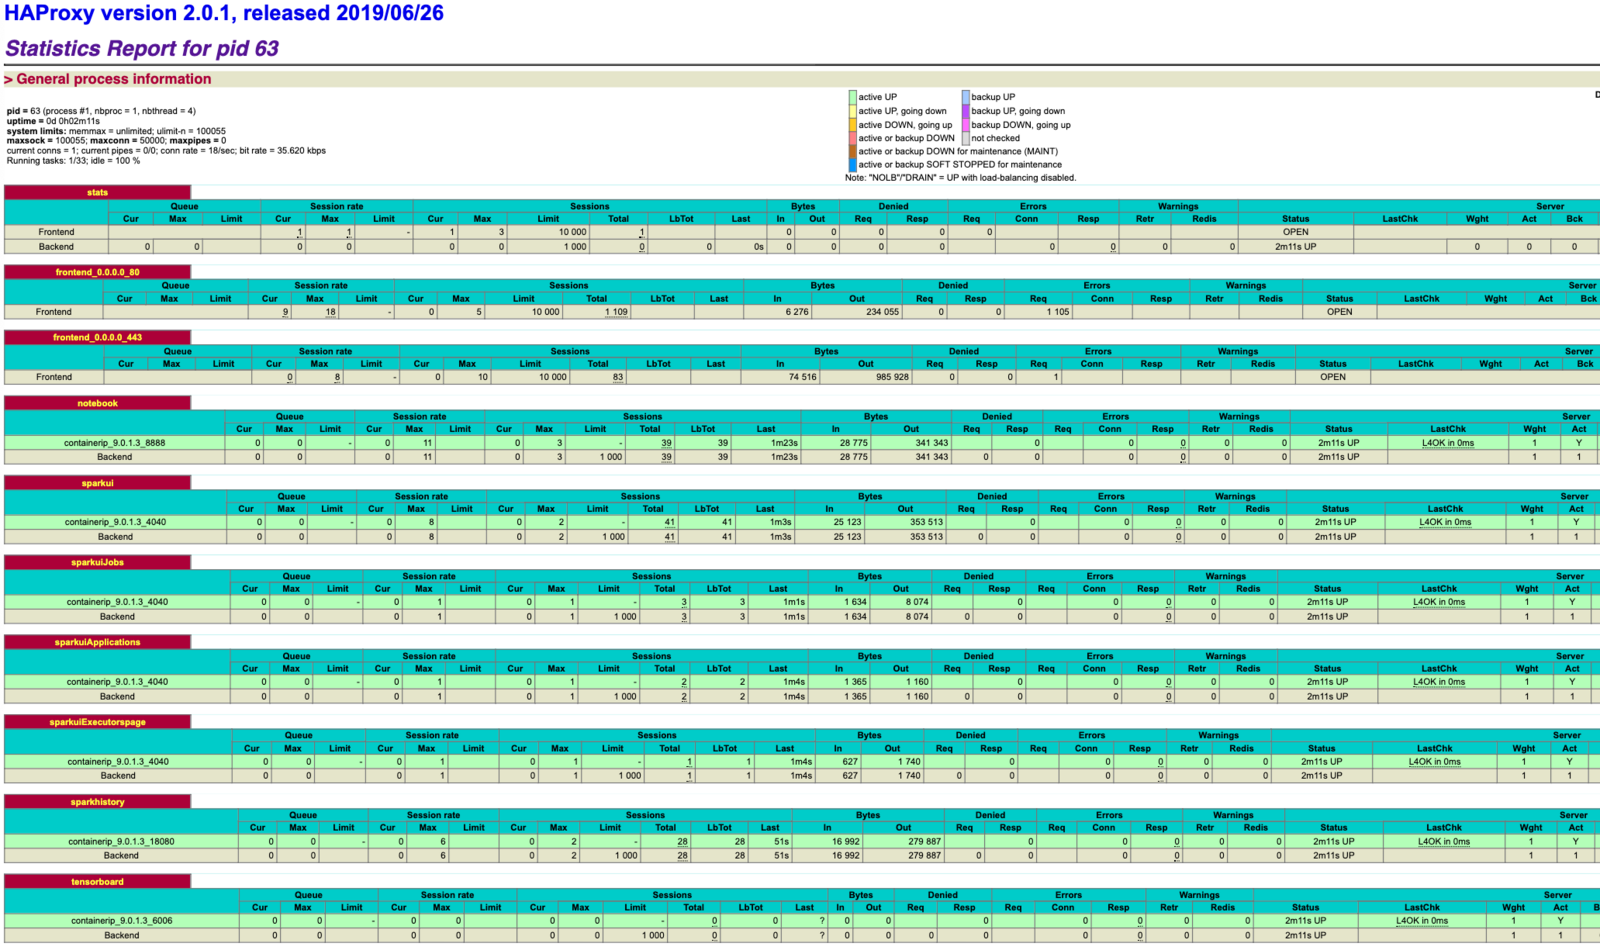Click the 'uptime = 0d 0h02m11s' line
Image resolution: width=1600 pixels, height=950 pixels.
tap(53, 121)
